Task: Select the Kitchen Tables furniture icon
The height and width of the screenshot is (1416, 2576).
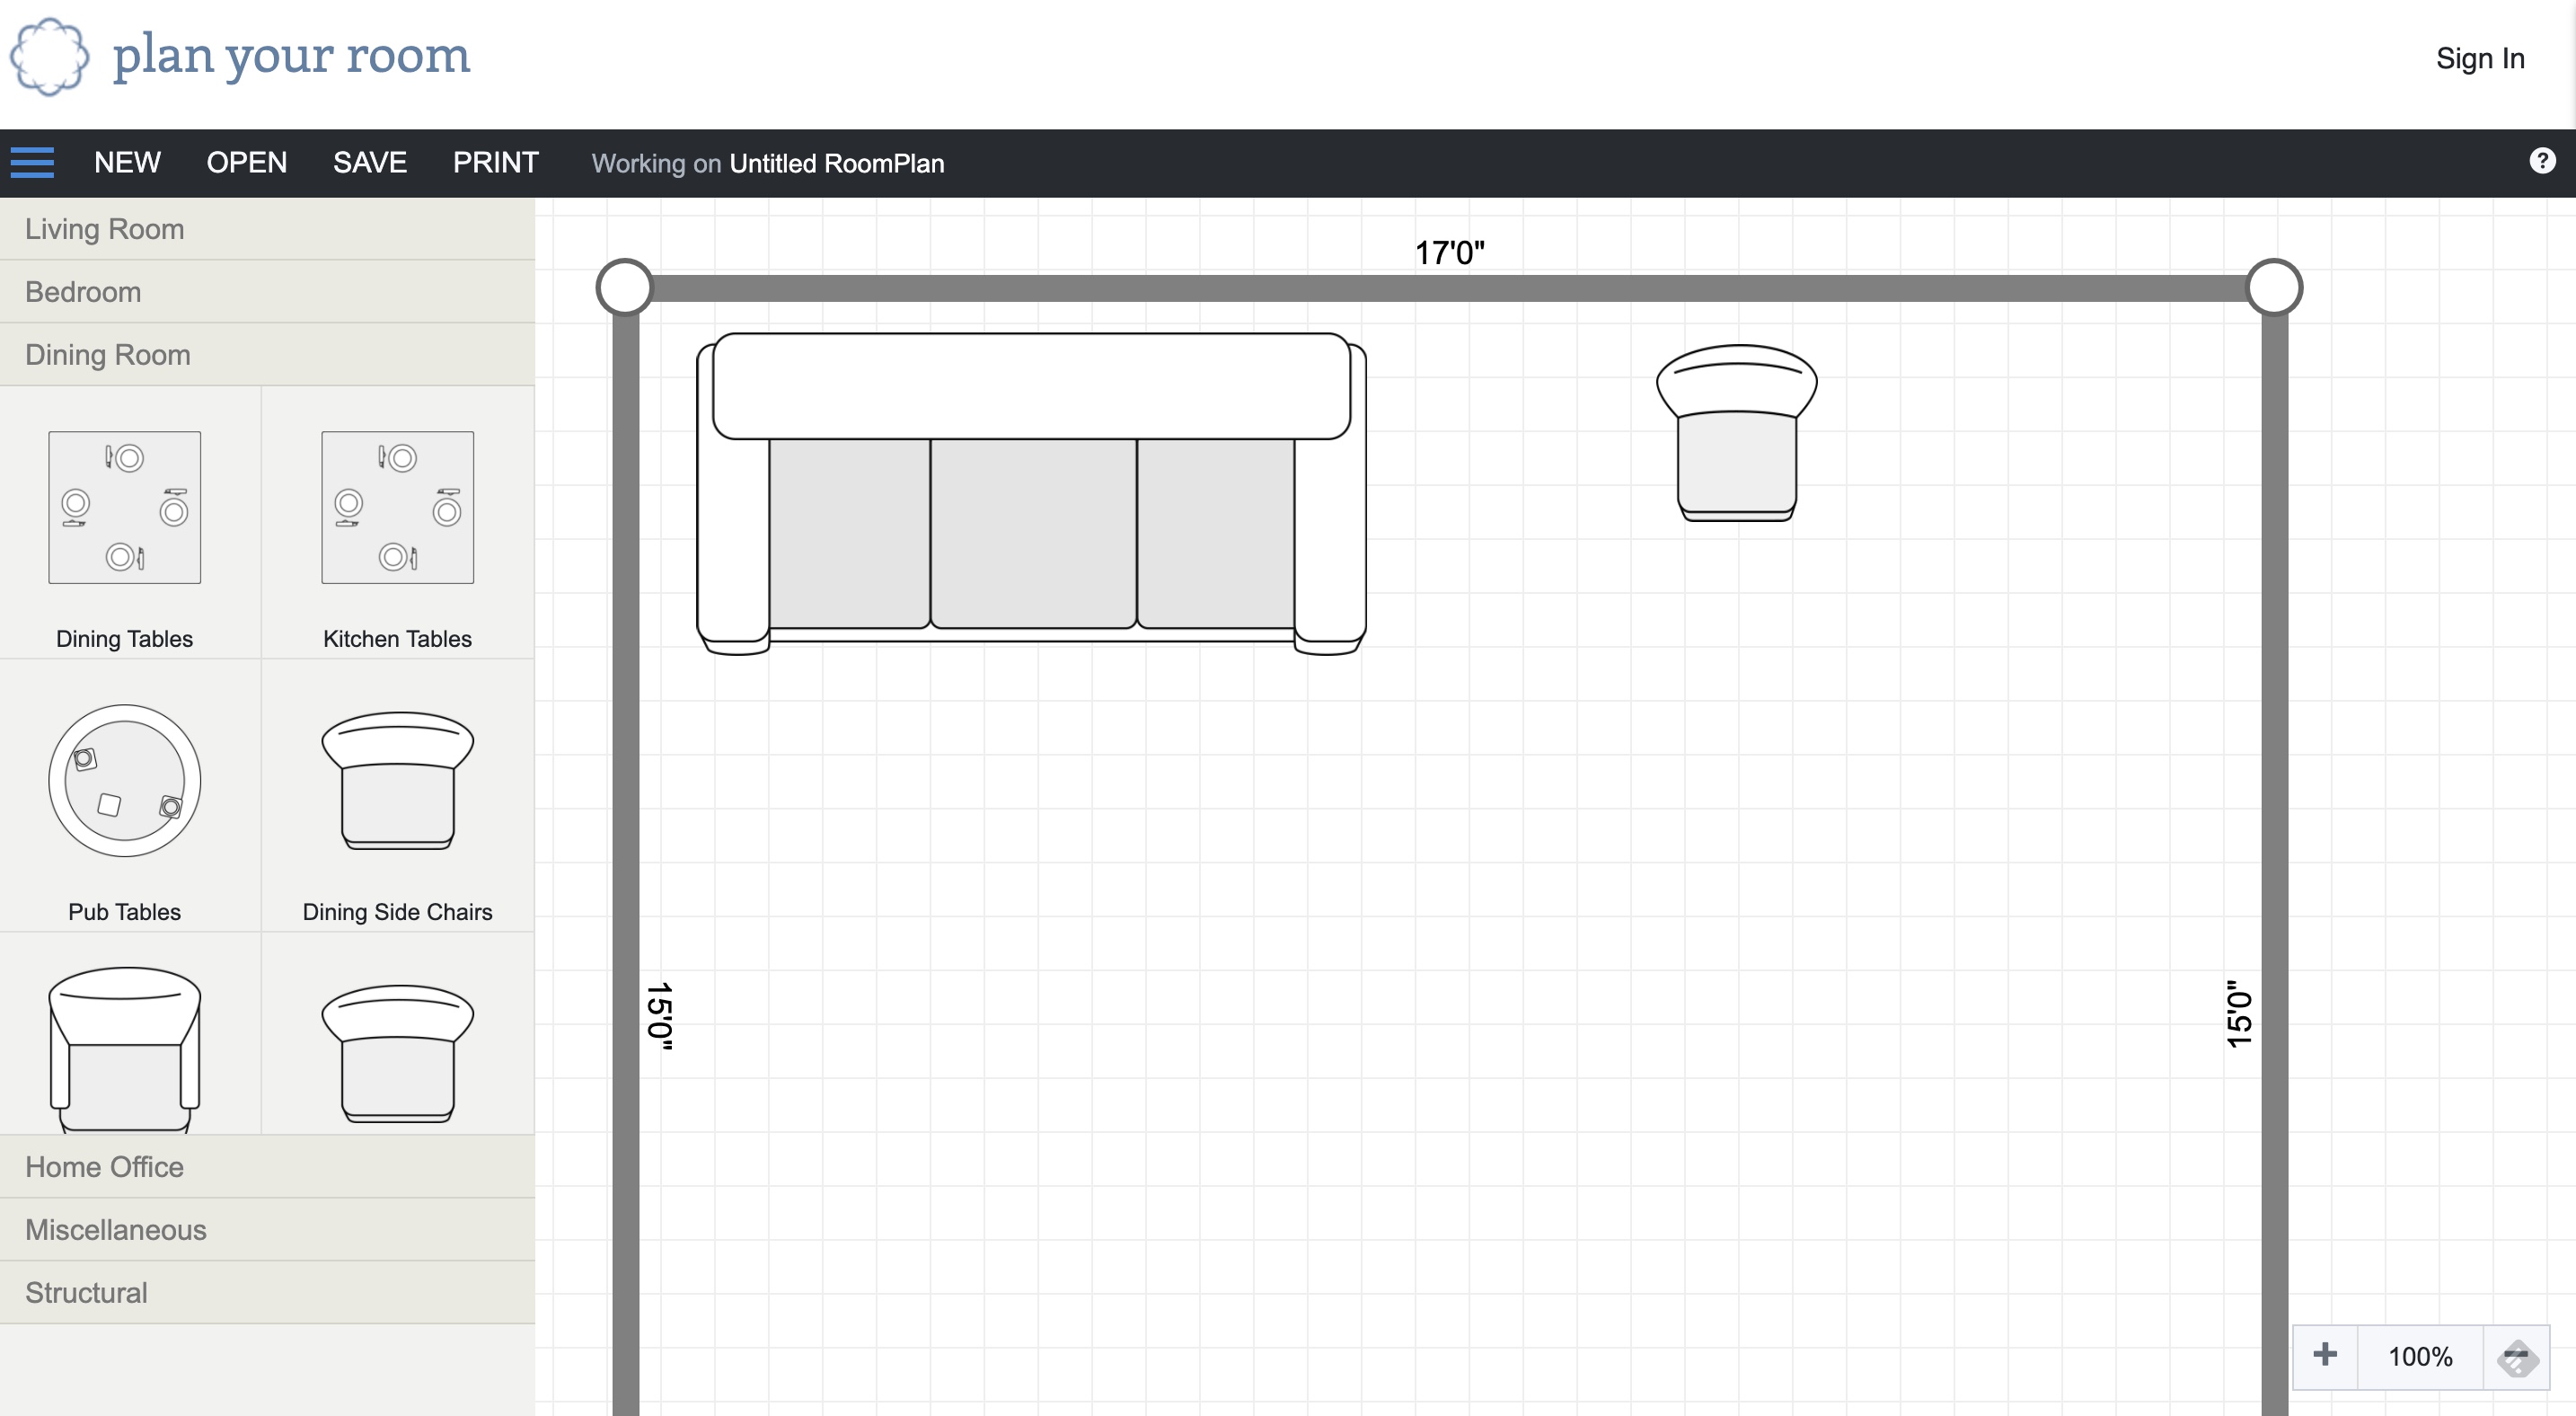Action: pos(397,508)
